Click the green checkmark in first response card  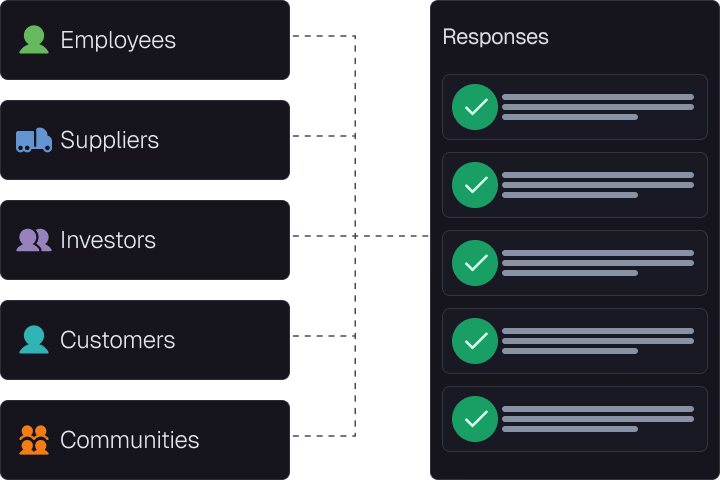pyautogui.click(x=475, y=107)
